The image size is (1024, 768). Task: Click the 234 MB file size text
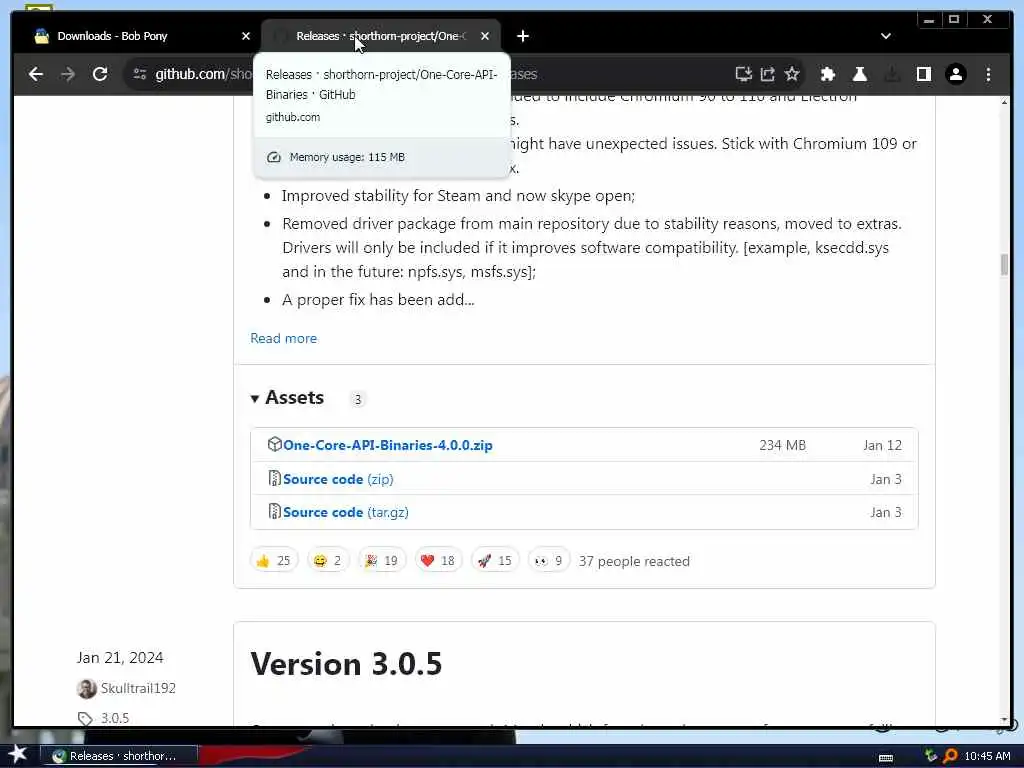coord(782,445)
